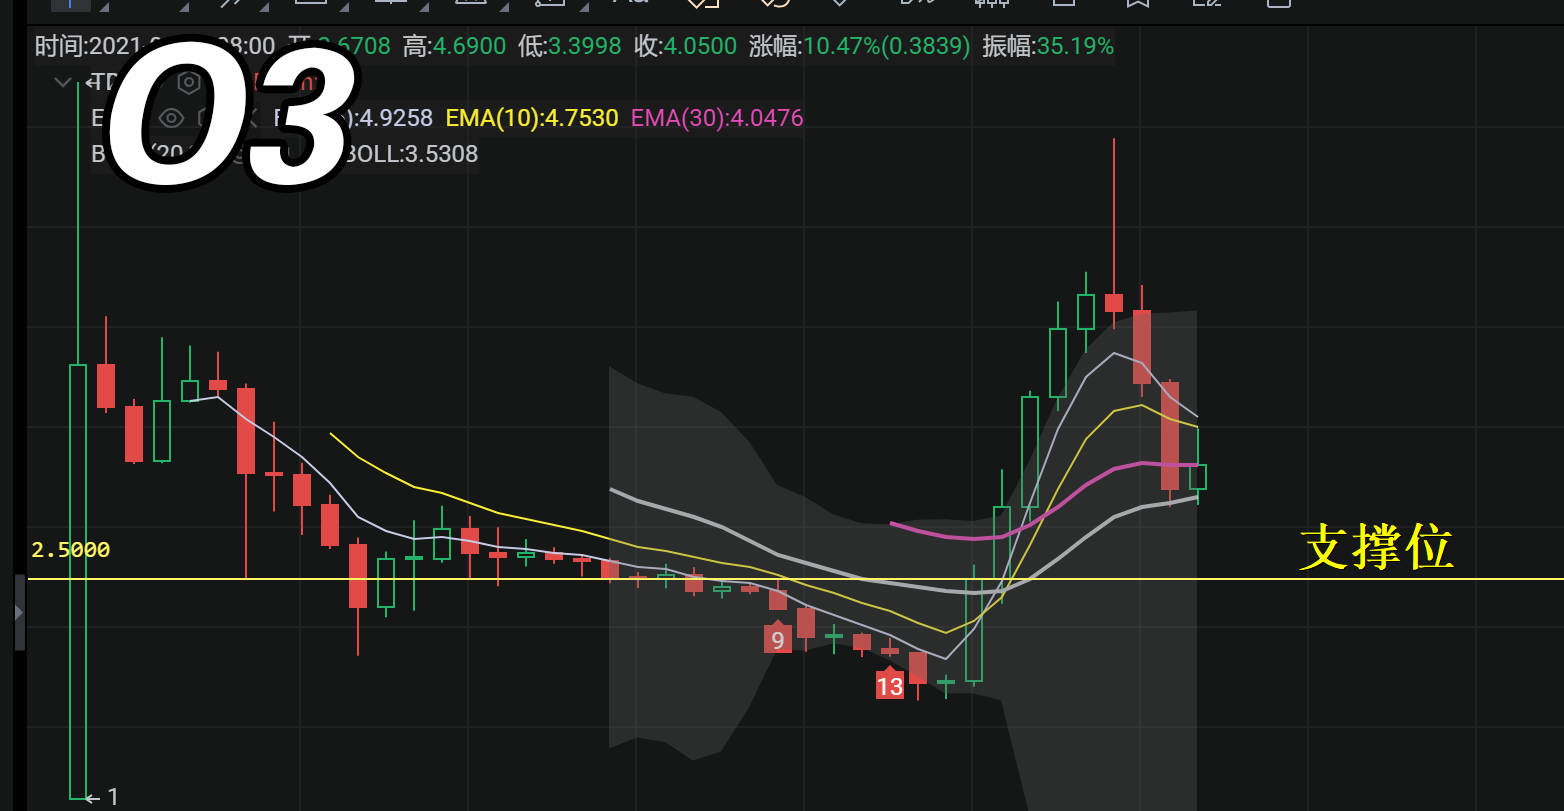Screen dimensions: 1564x811
Task: Select the EMA(30):4.0476 legend label
Action: tap(717, 119)
